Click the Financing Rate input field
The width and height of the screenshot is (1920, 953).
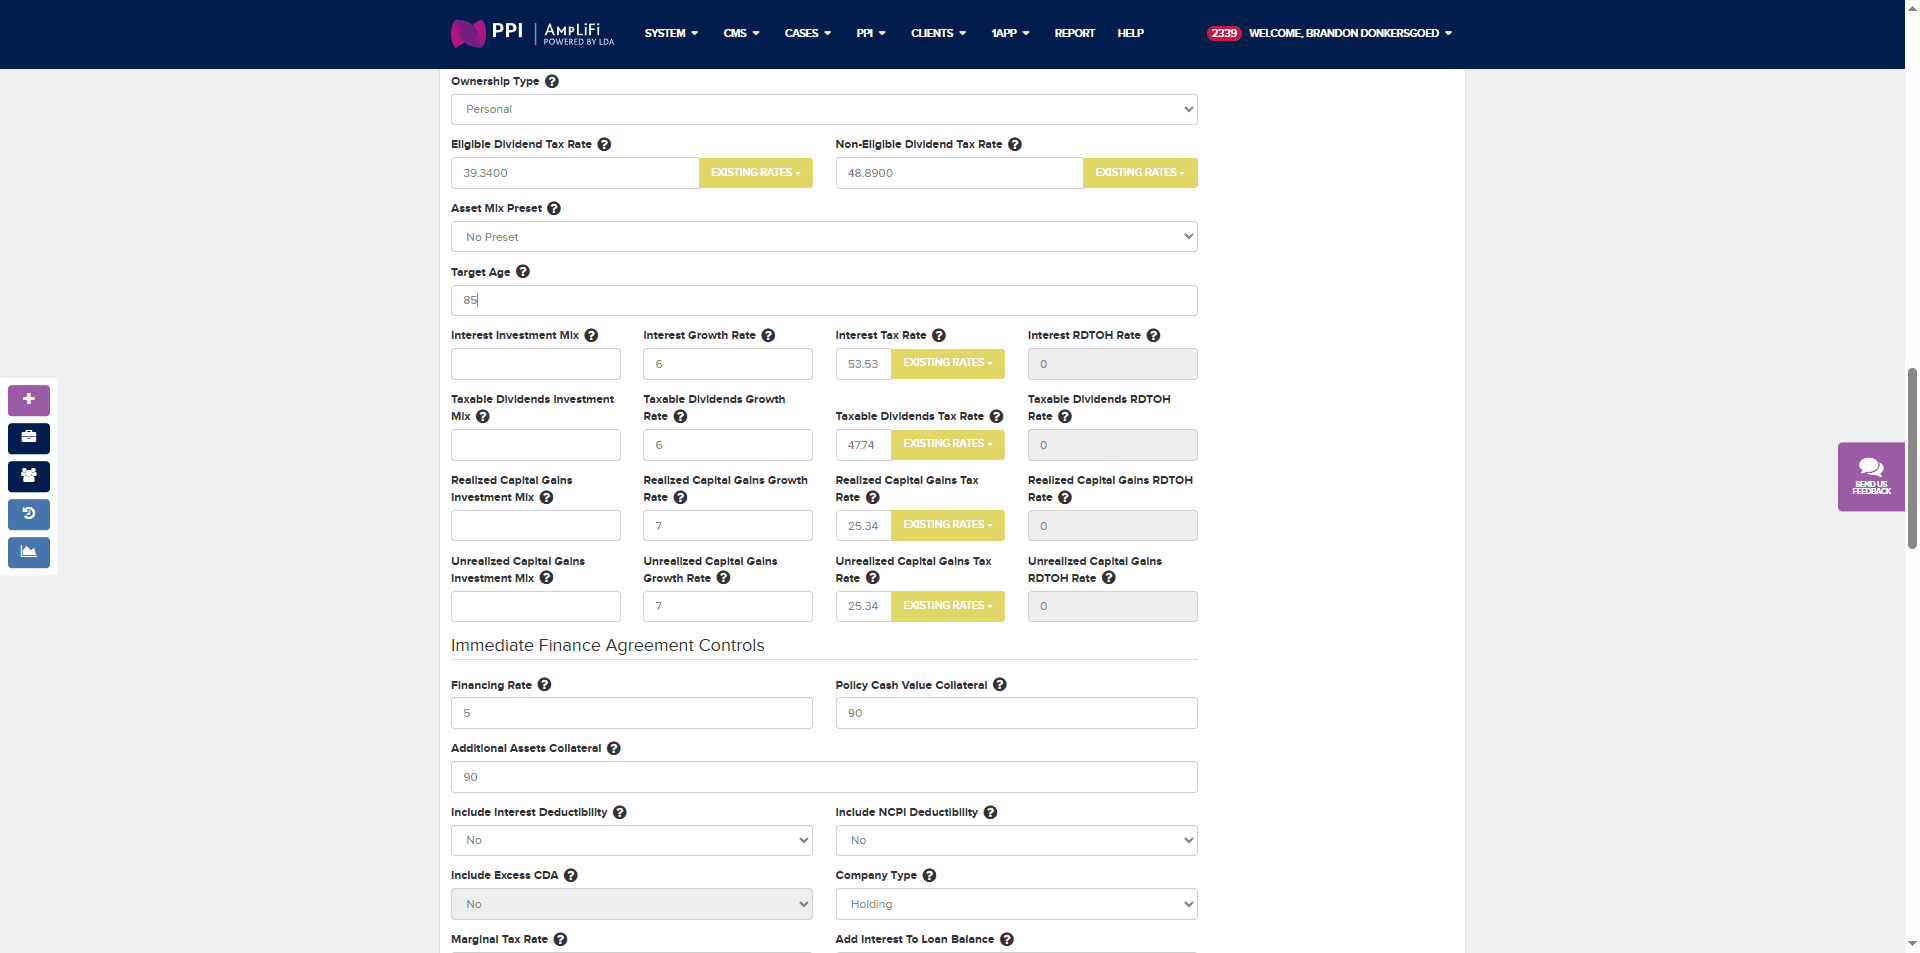[632, 713]
